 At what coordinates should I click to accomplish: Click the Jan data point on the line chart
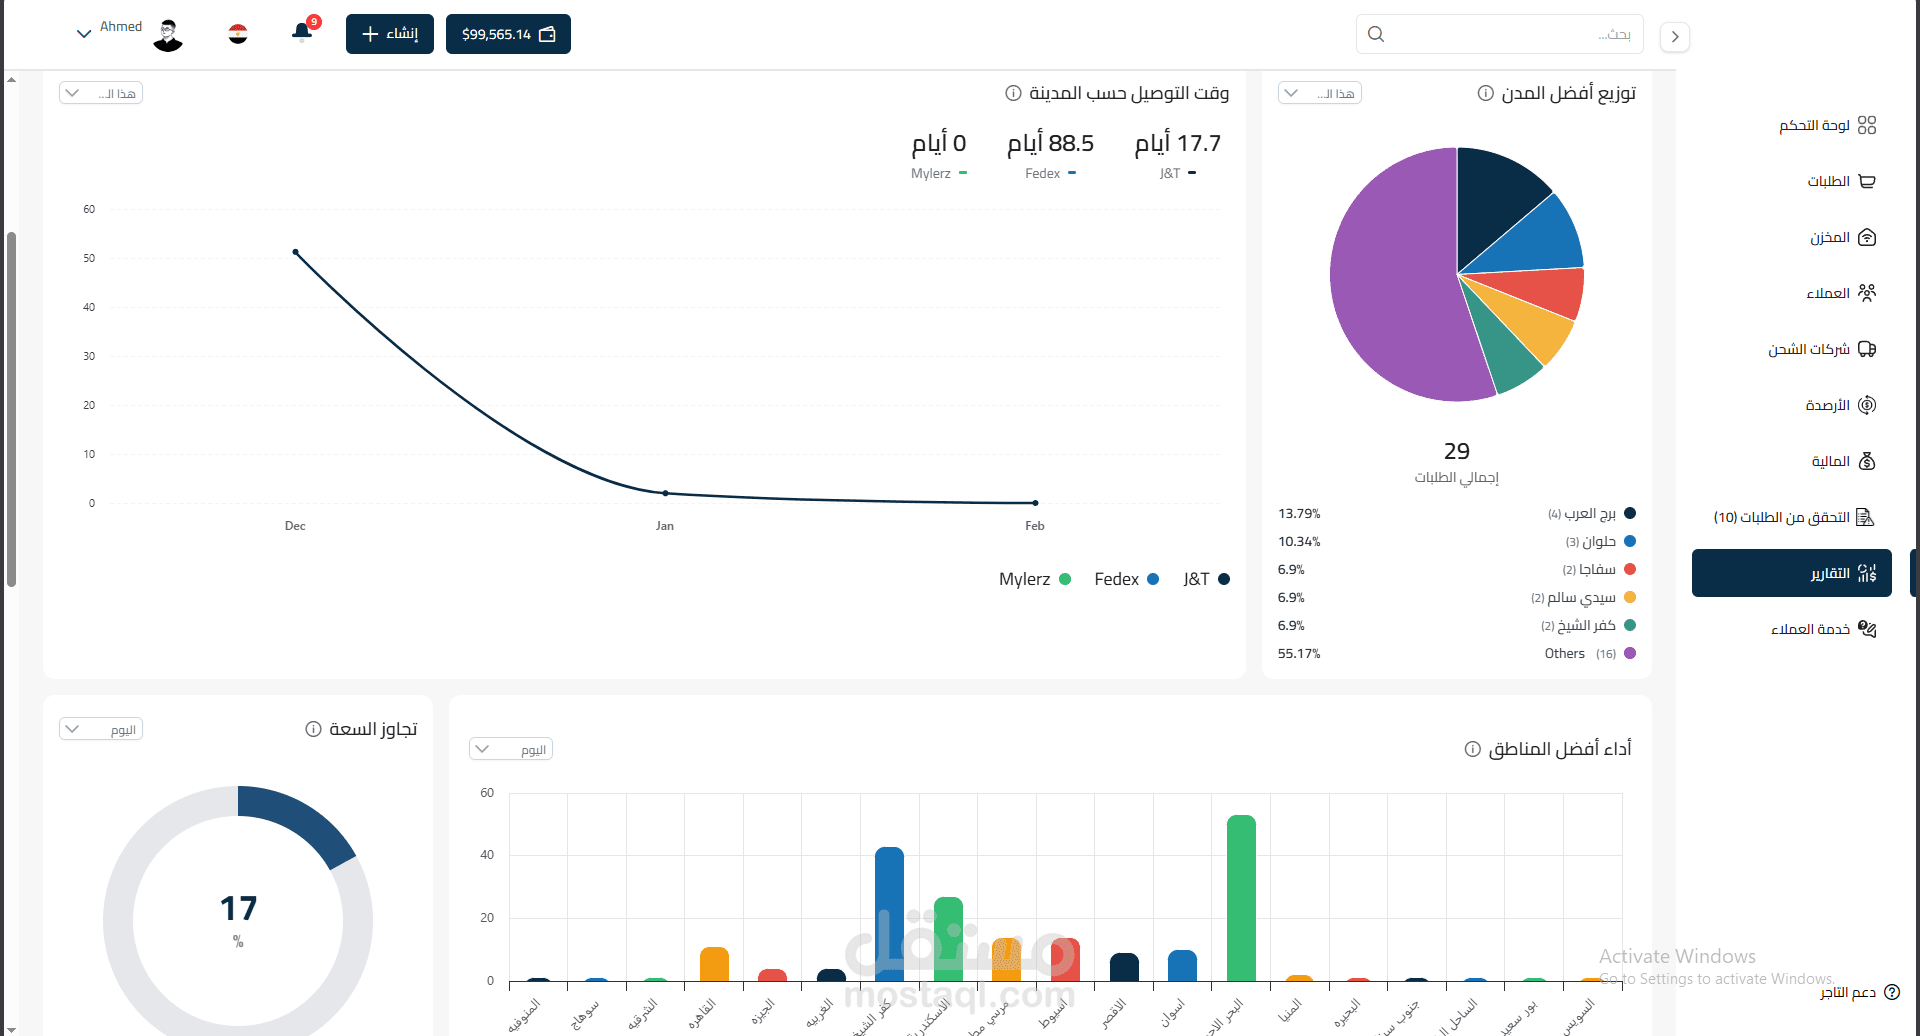(665, 493)
